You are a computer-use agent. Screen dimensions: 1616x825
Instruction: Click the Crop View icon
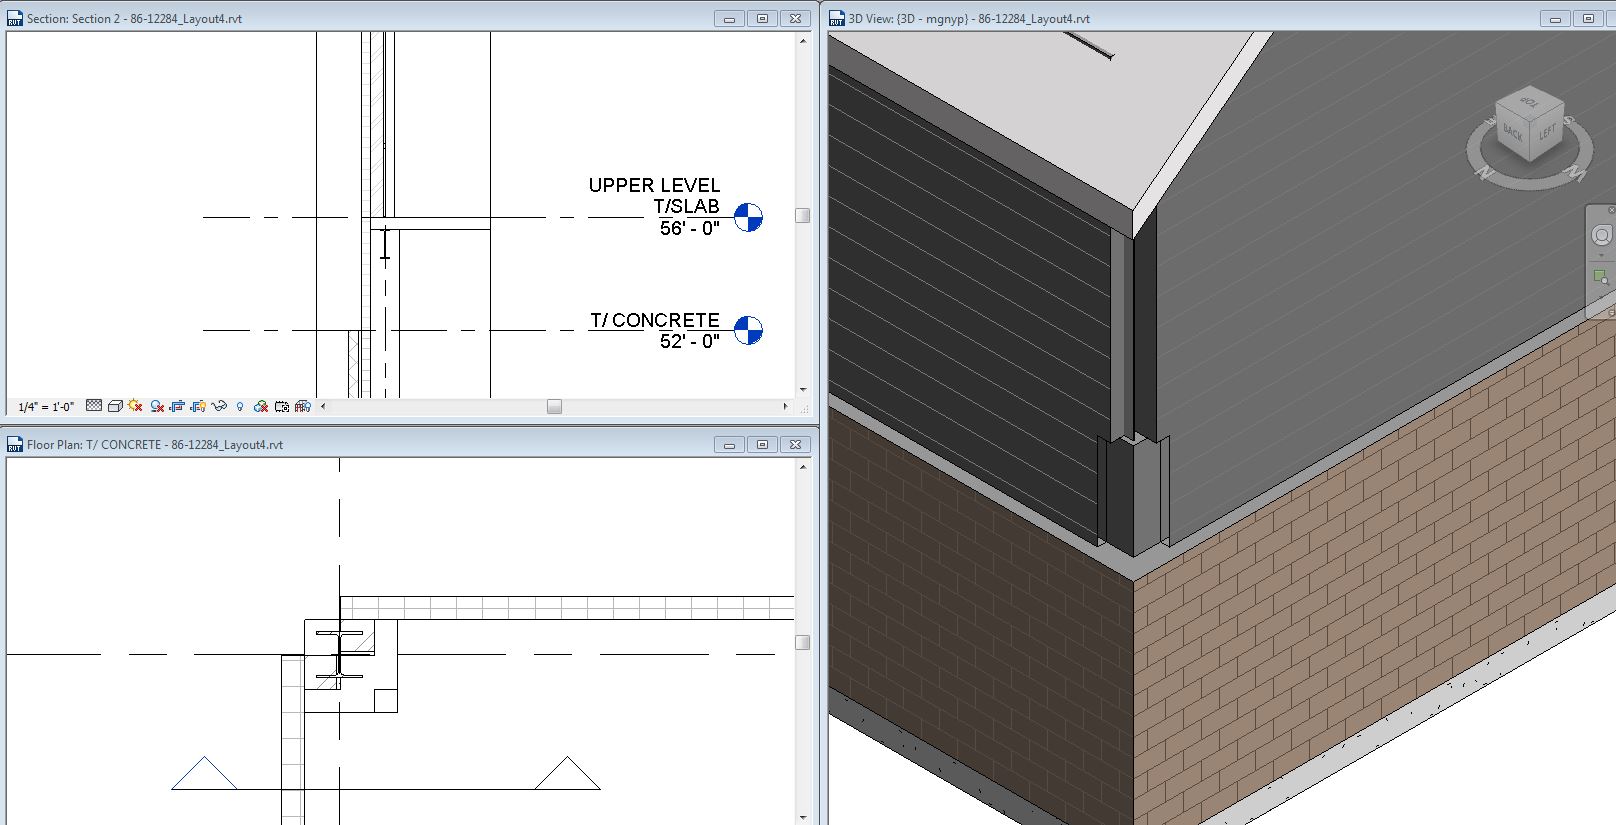pos(178,406)
